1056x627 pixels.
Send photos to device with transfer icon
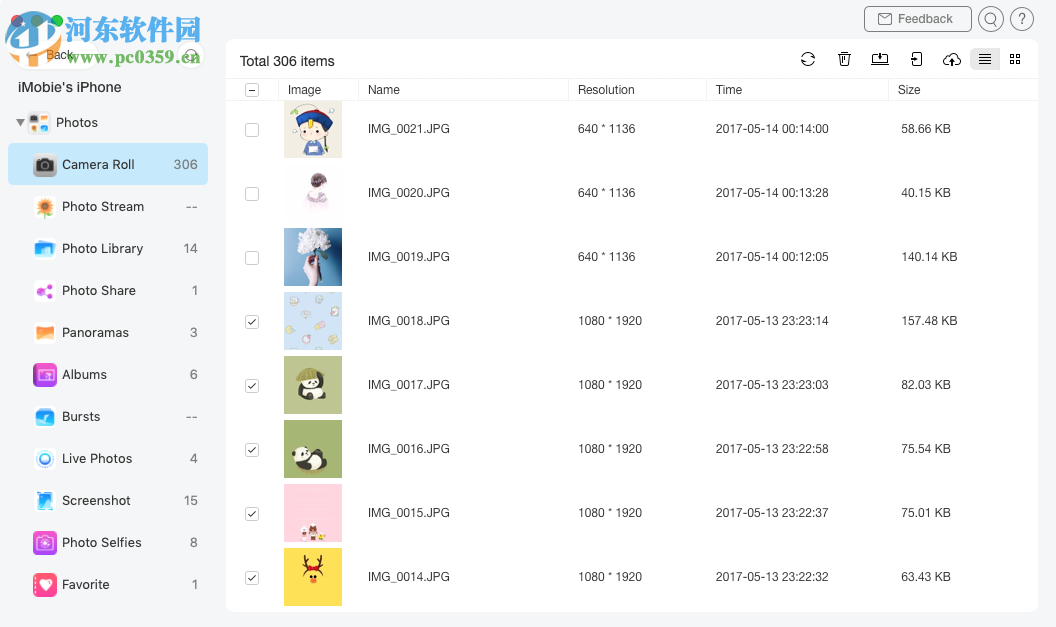point(916,59)
